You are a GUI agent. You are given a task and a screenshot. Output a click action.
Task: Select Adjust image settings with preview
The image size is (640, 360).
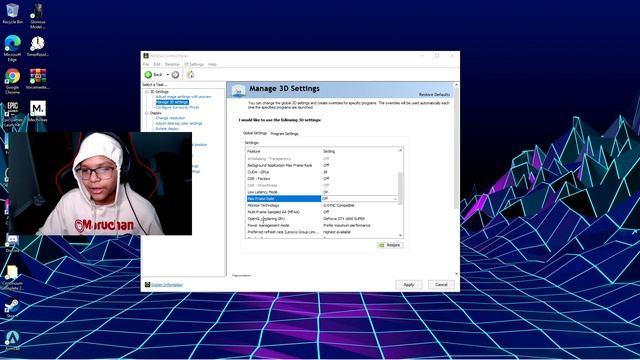(x=183, y=97)
